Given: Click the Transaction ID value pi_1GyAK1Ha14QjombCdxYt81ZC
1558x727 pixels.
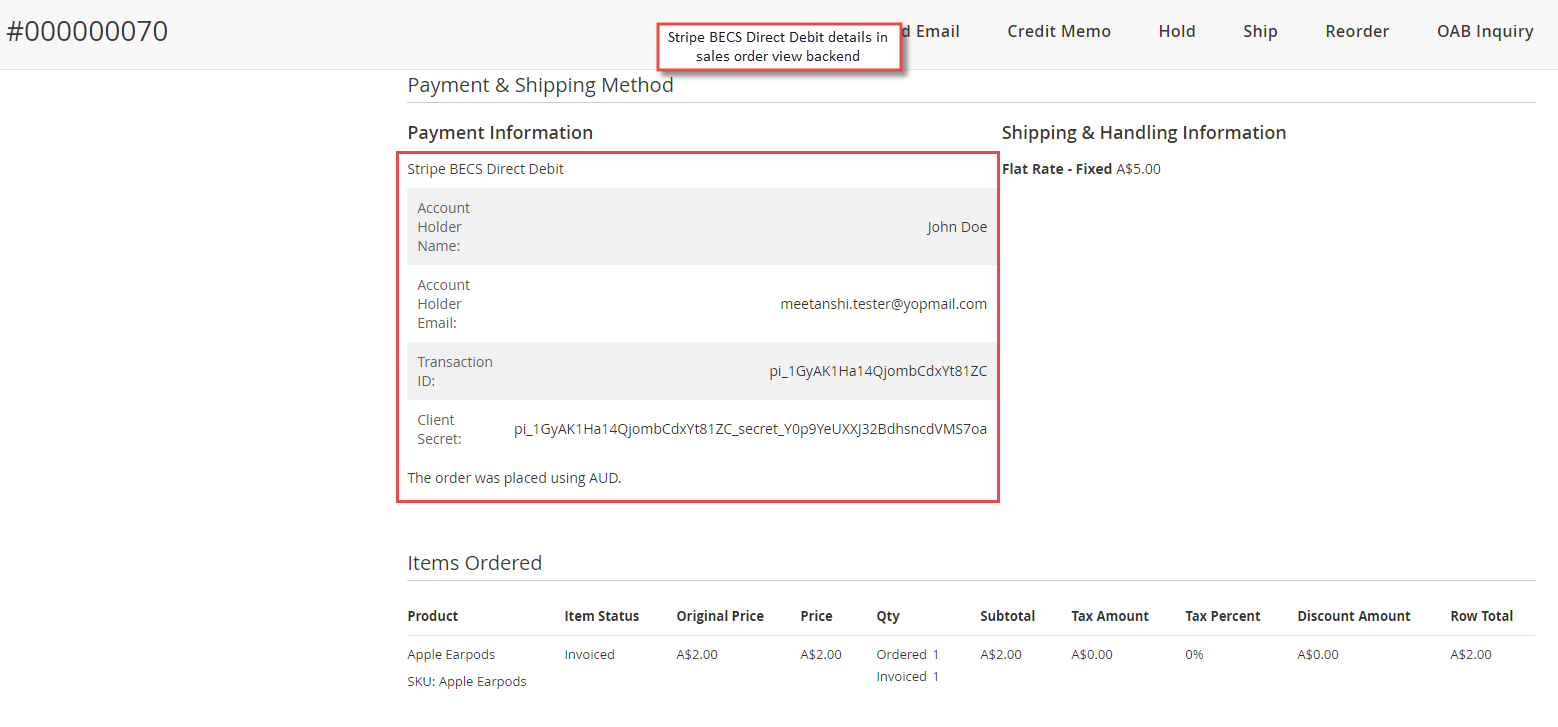Looking at the screenshot, I should point(878,371).
